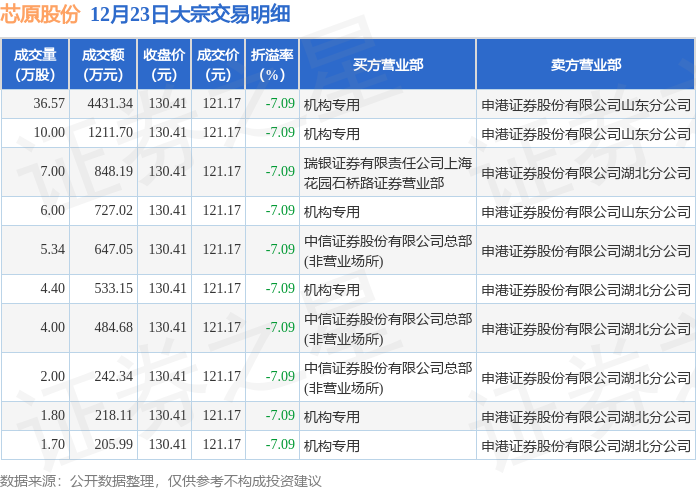Click the 折溢率(%) column header
Viewport: 696px width, 490px height.
pyautogui.click(x=272, y=64)
